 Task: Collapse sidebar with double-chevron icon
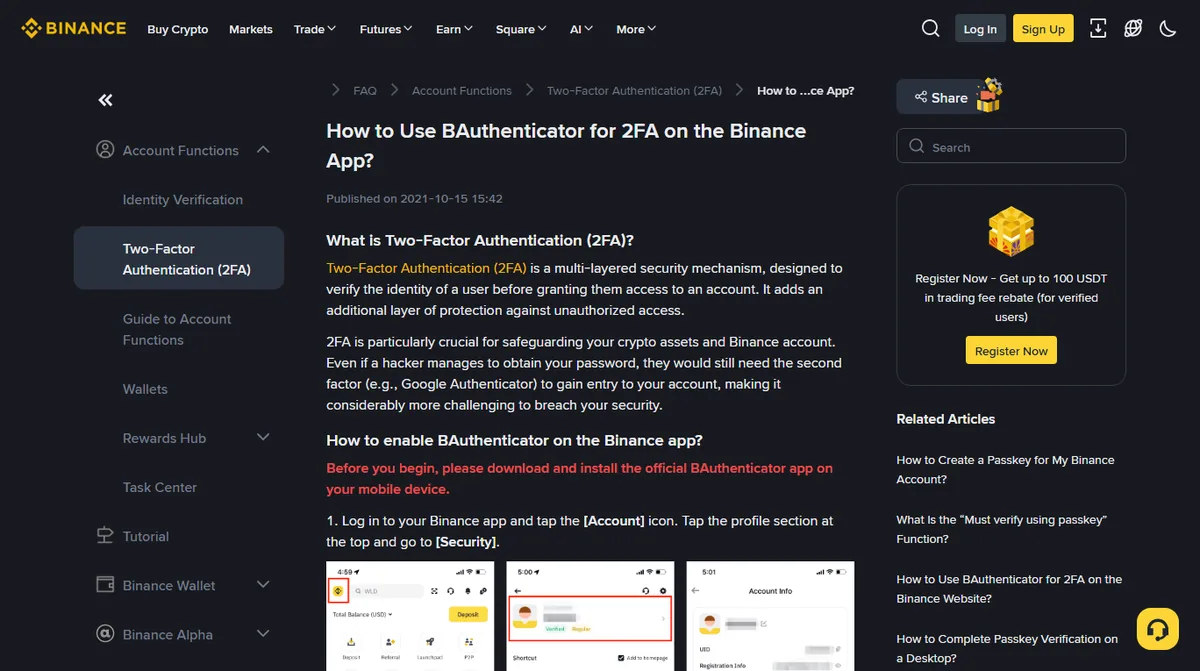(105, 100)
